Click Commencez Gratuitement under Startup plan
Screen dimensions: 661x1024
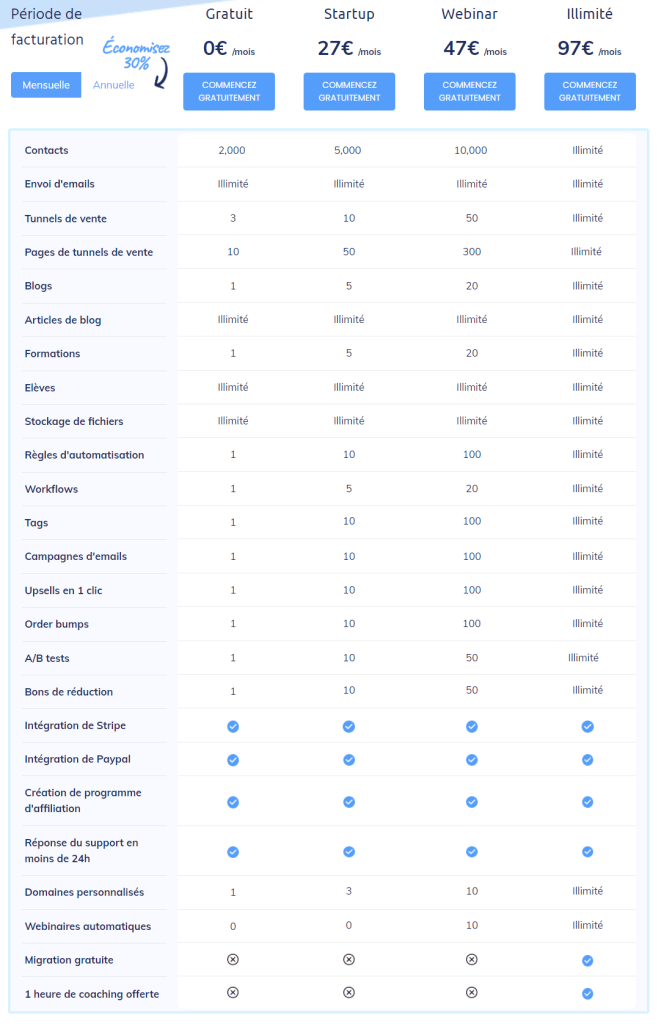[x=349, y=91]
